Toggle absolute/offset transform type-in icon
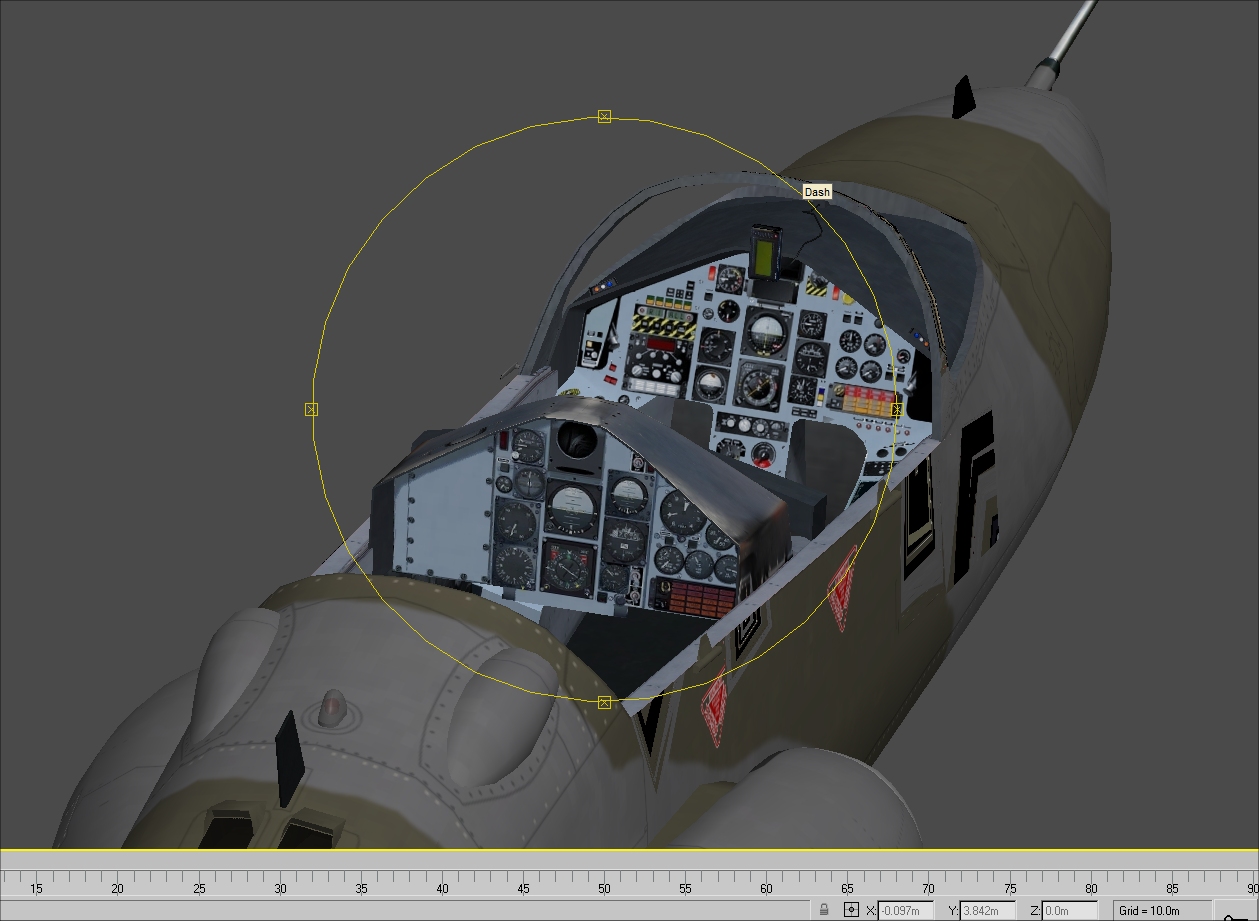Viewport: 1259px width, 921px height. tap(851, 910)
